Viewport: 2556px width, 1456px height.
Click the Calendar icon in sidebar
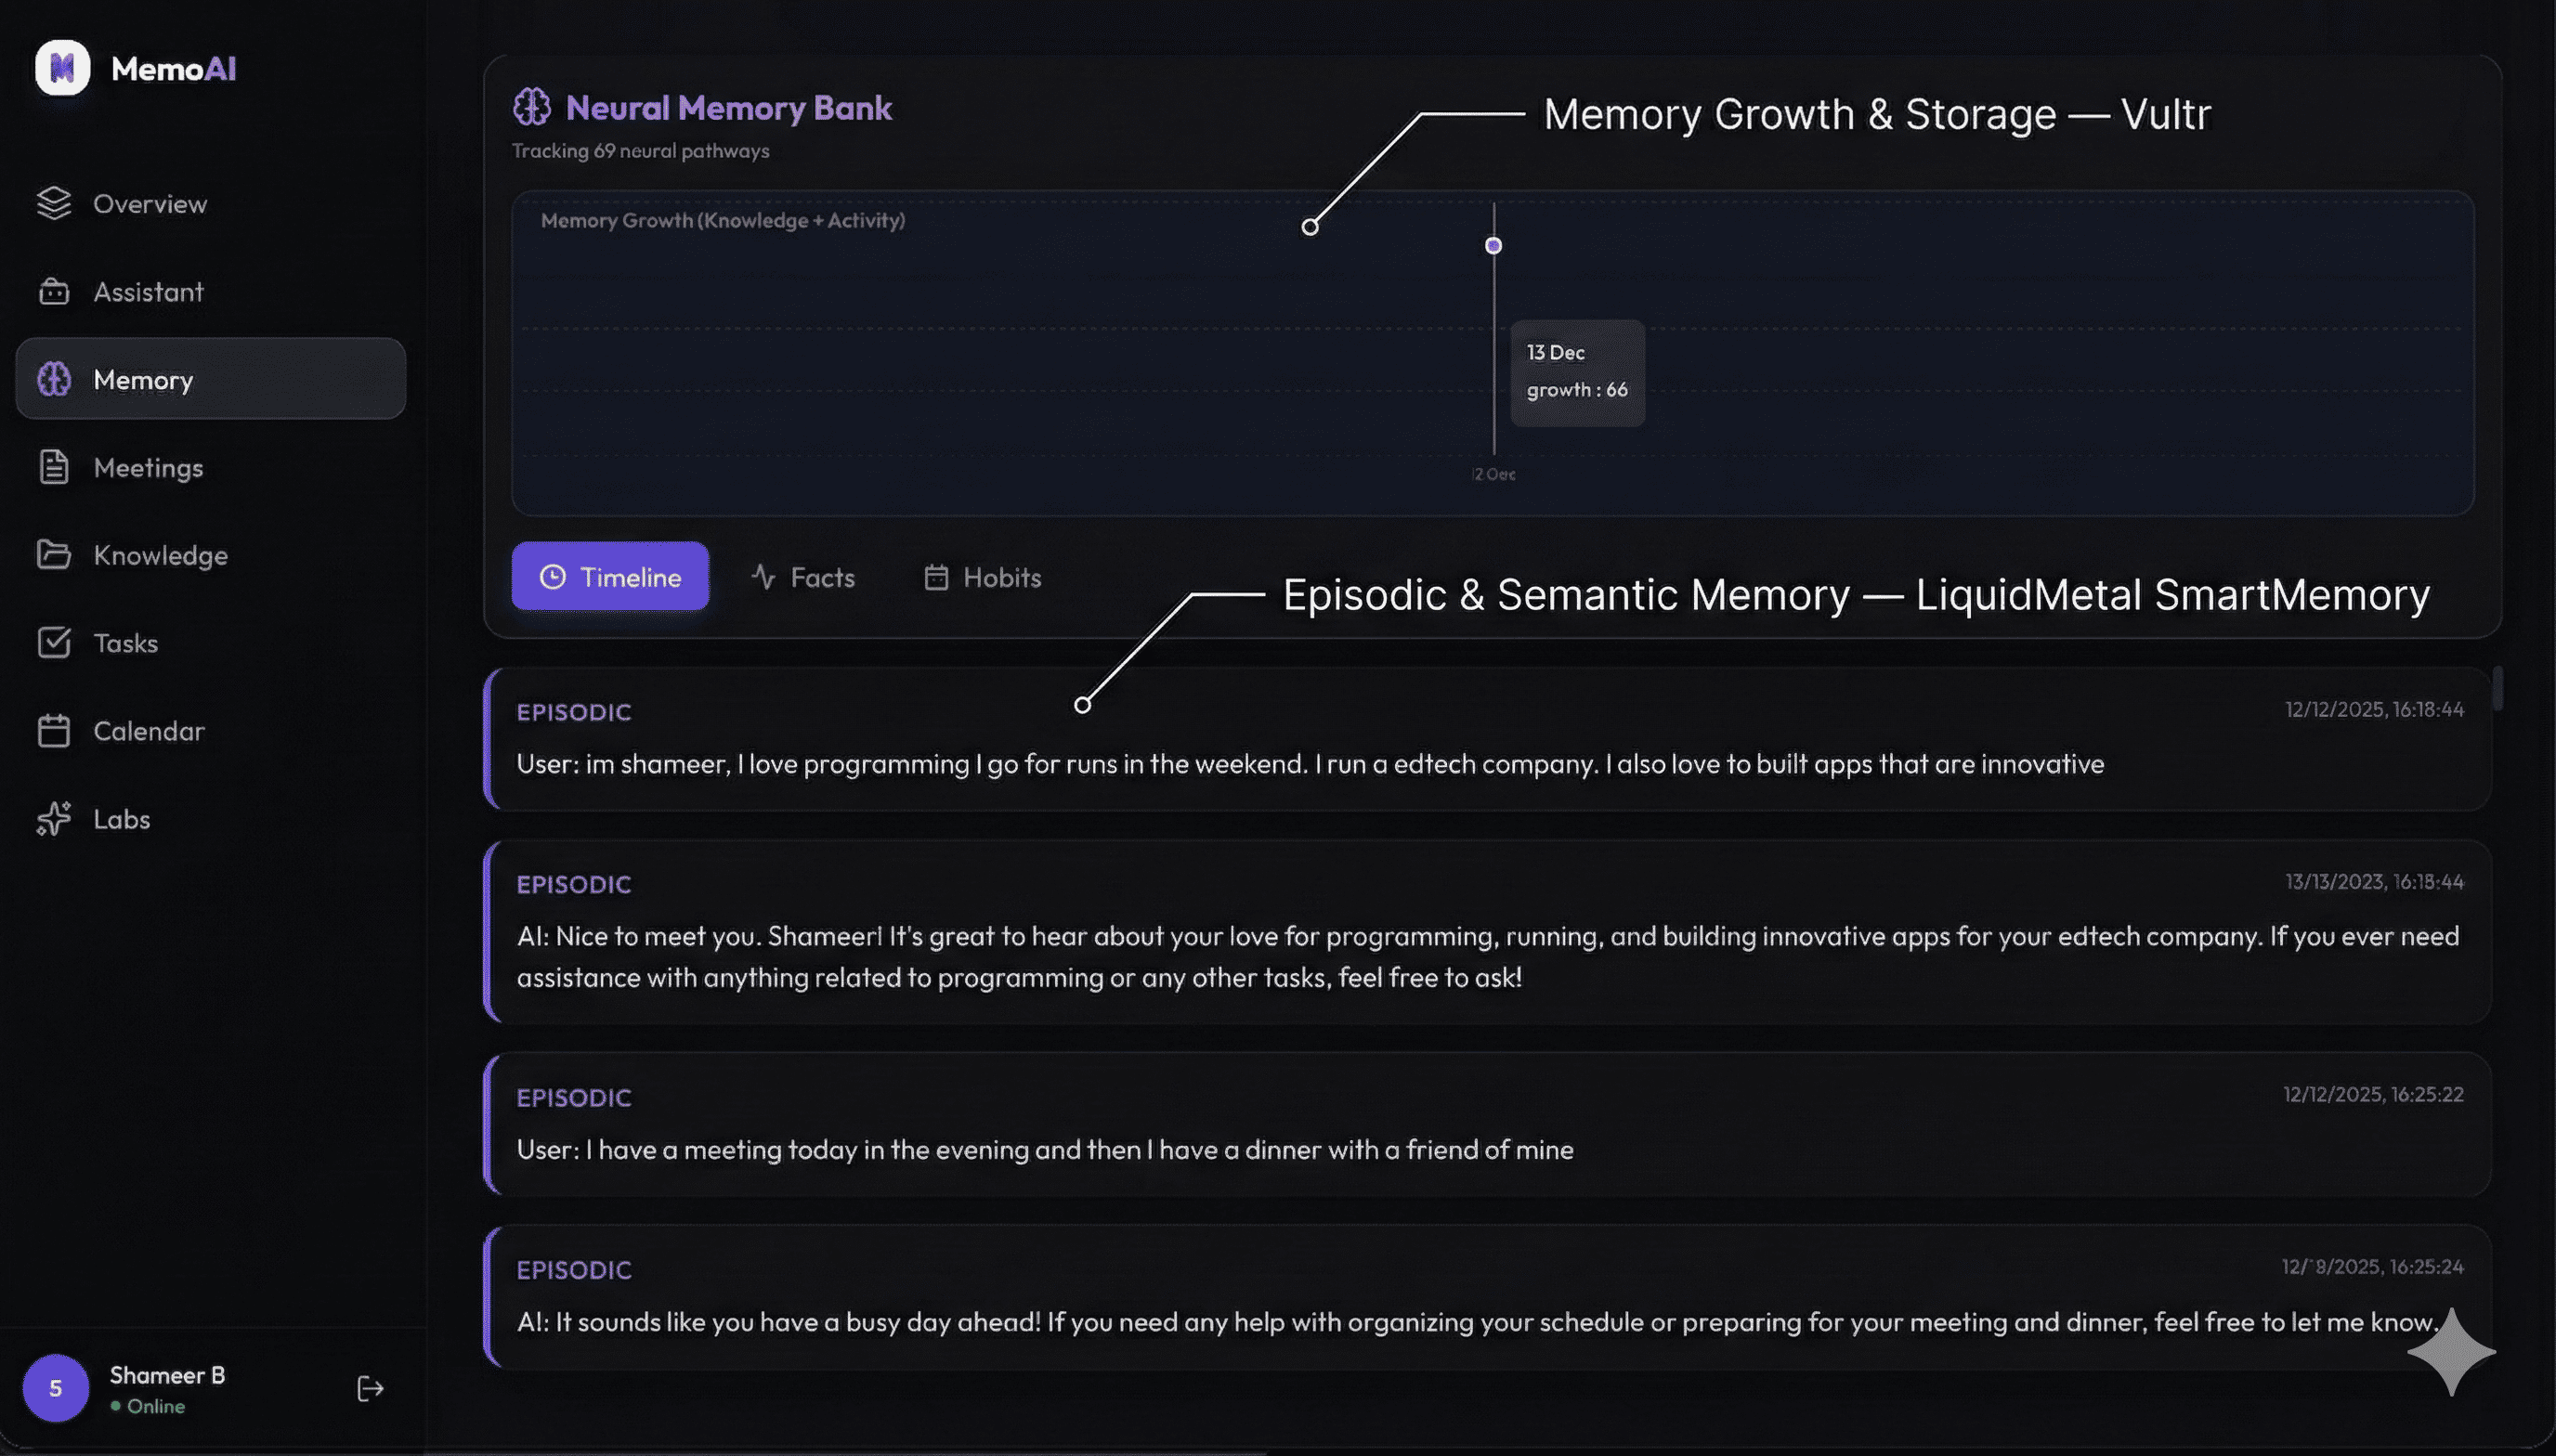pos(54,731)
